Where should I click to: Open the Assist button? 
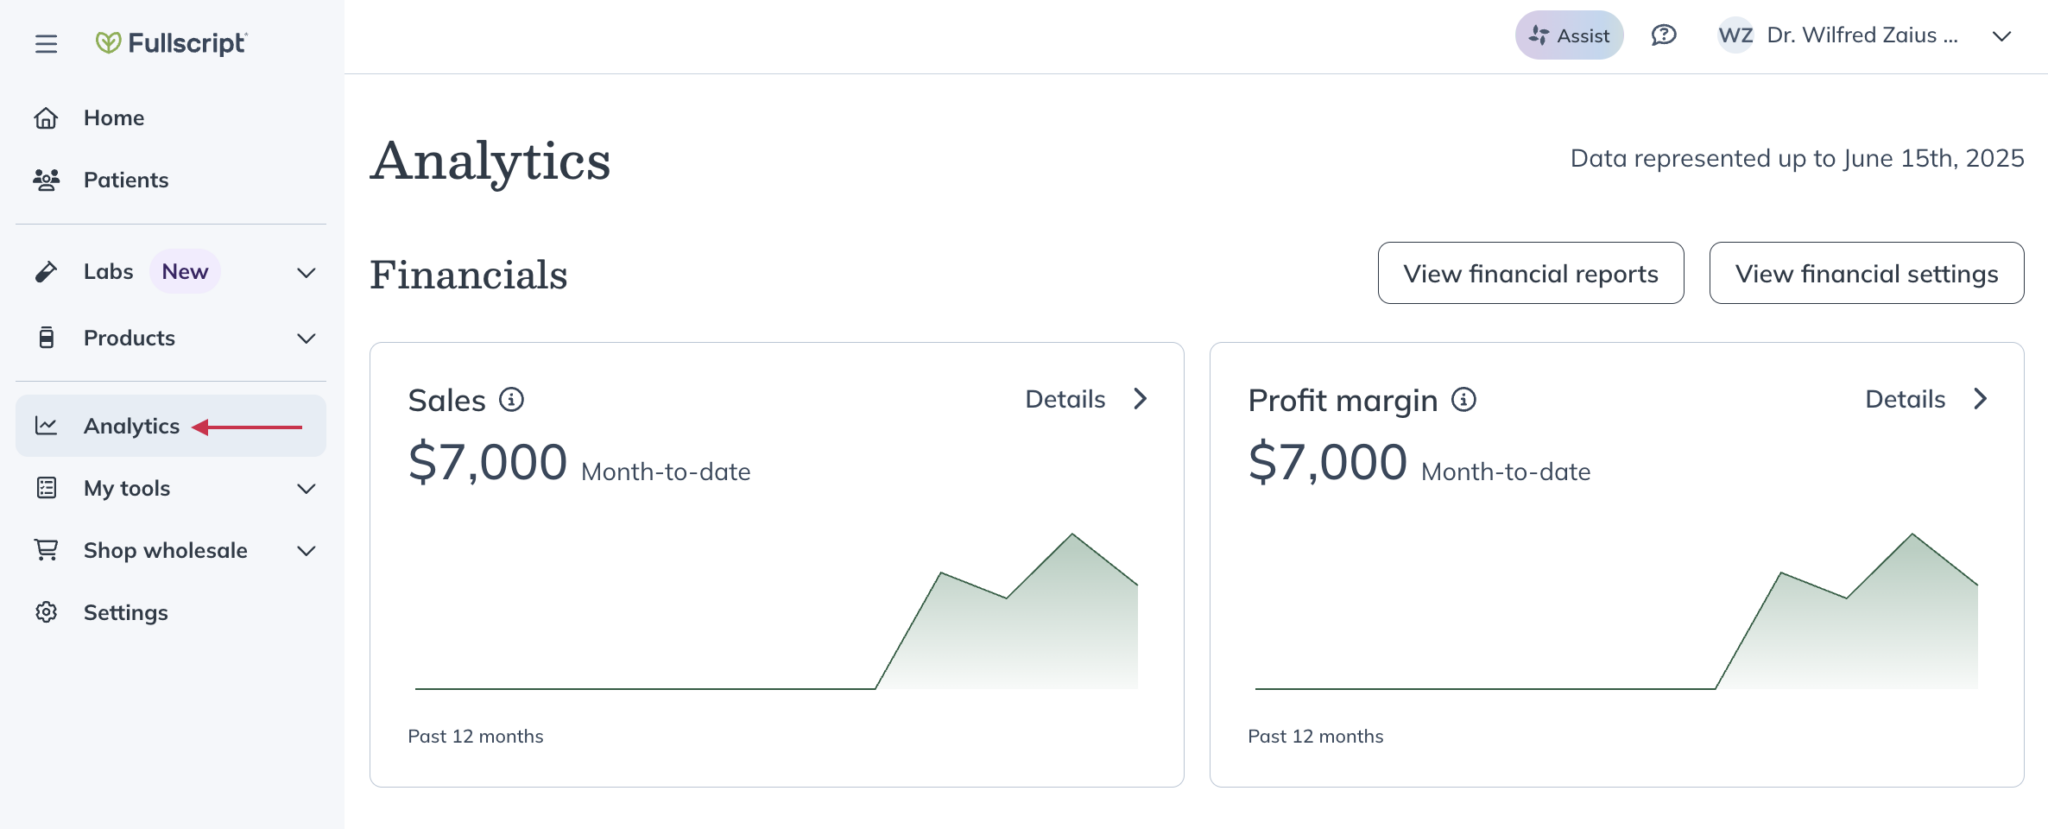1569,36
